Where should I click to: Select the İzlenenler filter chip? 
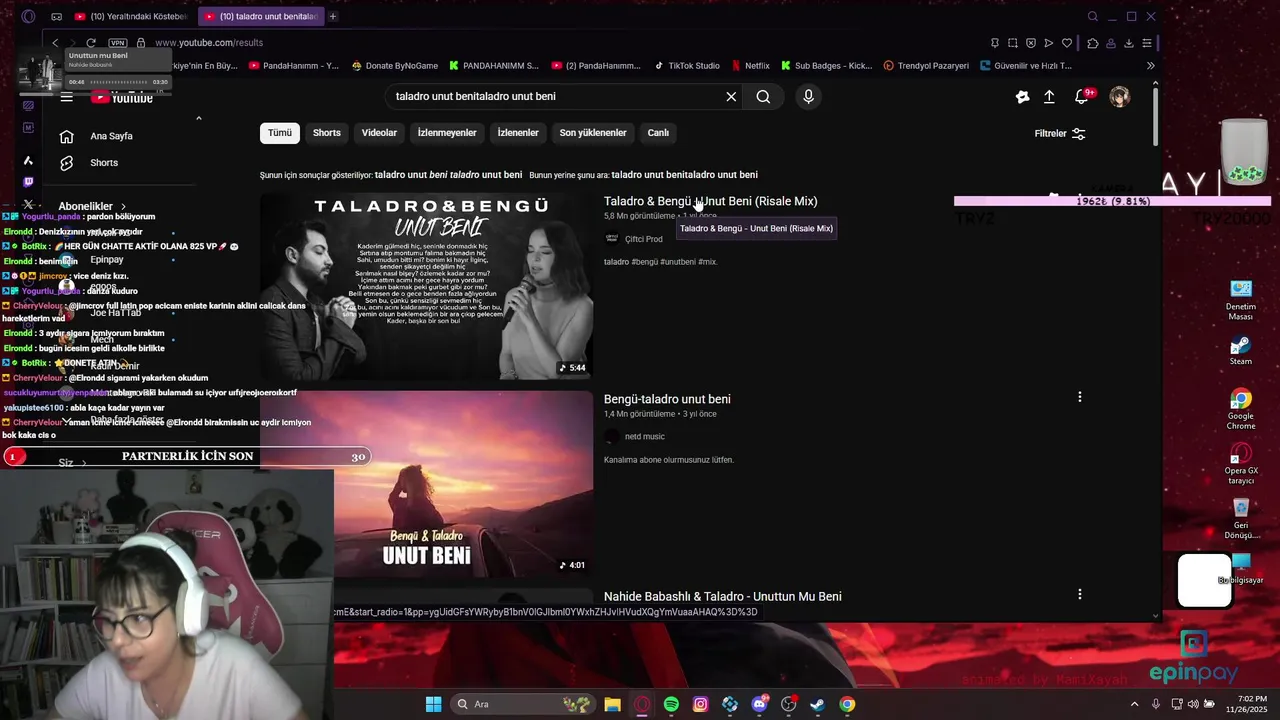[518, 133]
